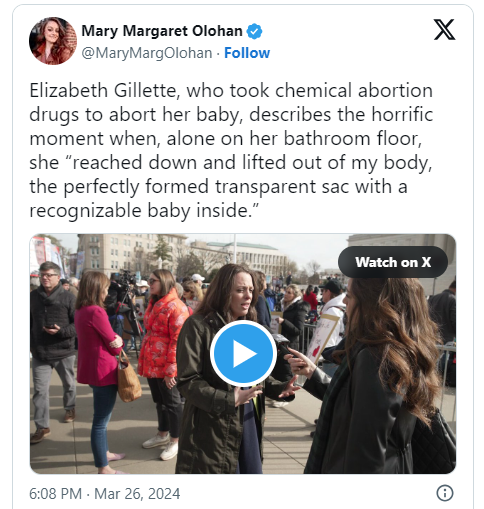Open Mary Margaret Olohan's profile picture
The image size is (484, 509).
53,41
